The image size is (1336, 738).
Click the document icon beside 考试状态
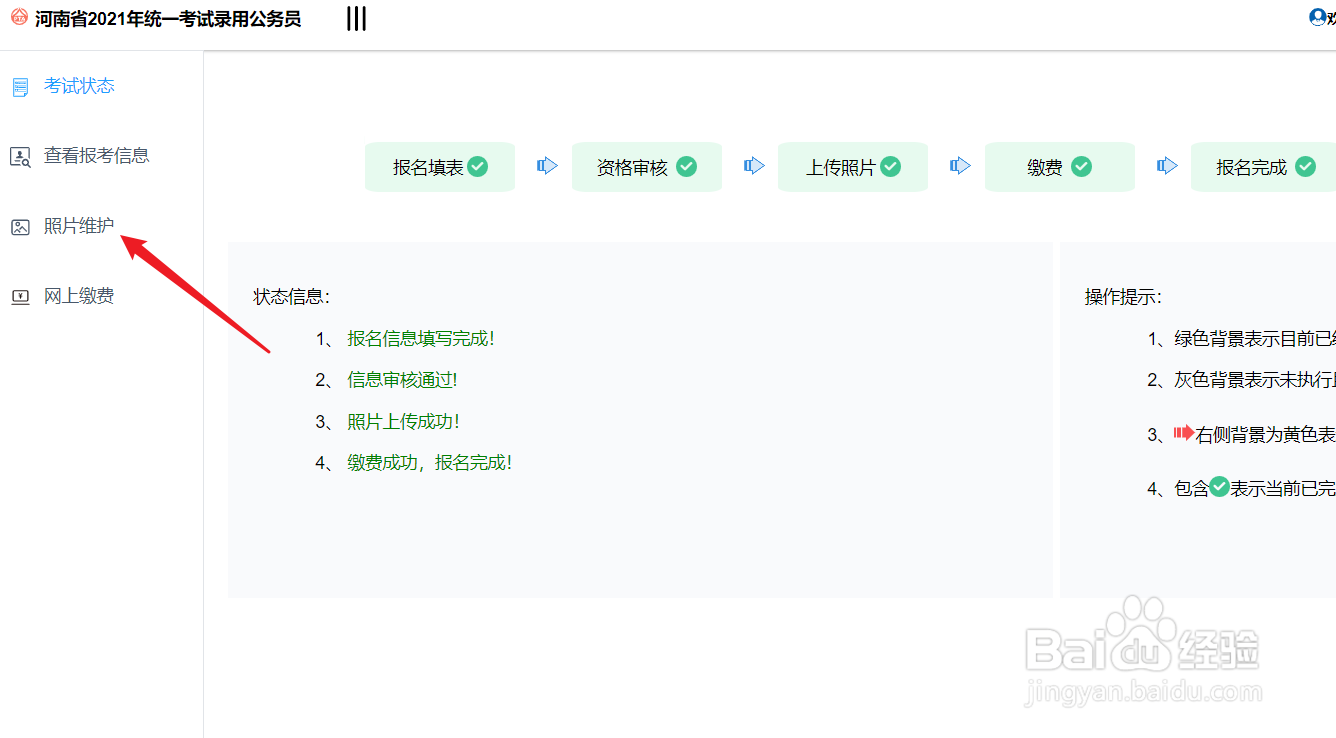(x=19, y=85)
